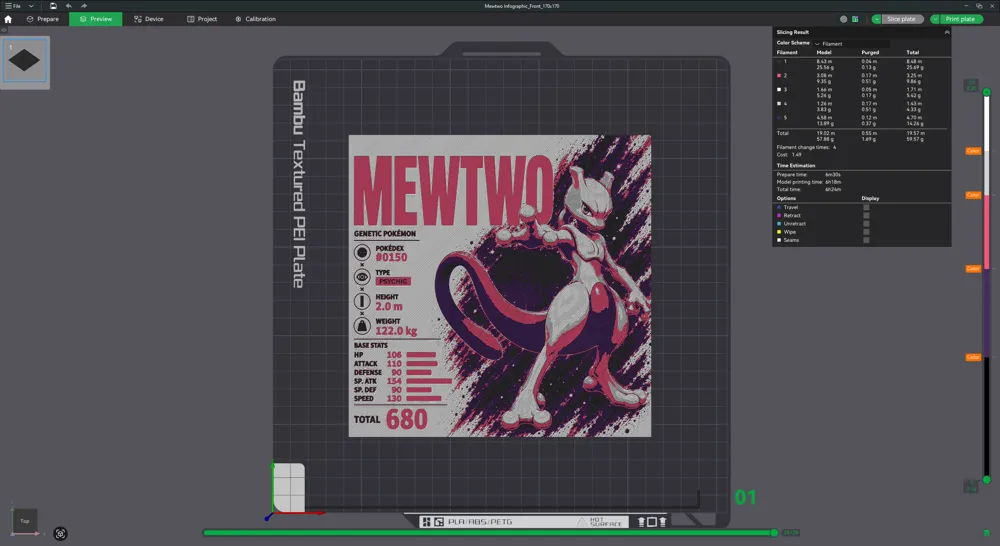Click the Slice plate button
This screenshot has height=546, width=1000.
point(901,19)
